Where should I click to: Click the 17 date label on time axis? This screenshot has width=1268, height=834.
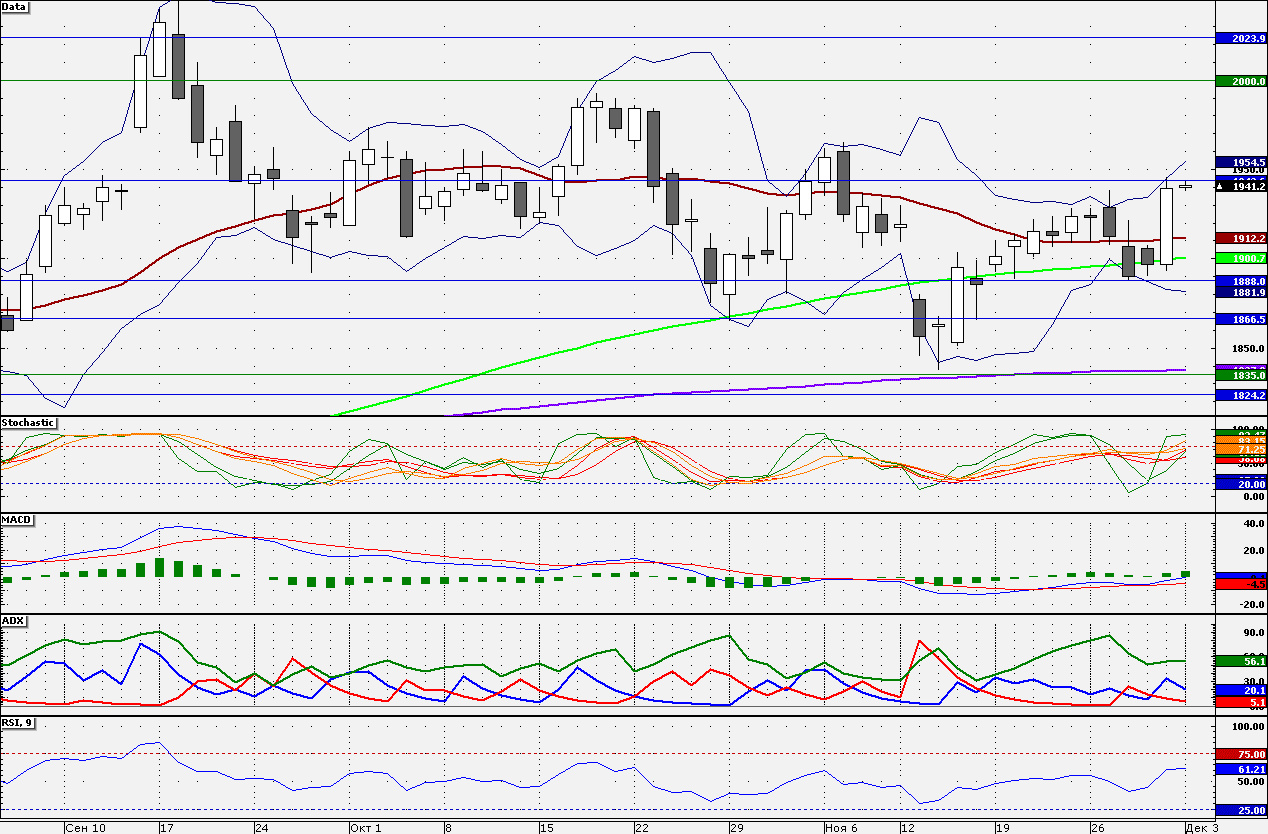[x=166, y=828]
